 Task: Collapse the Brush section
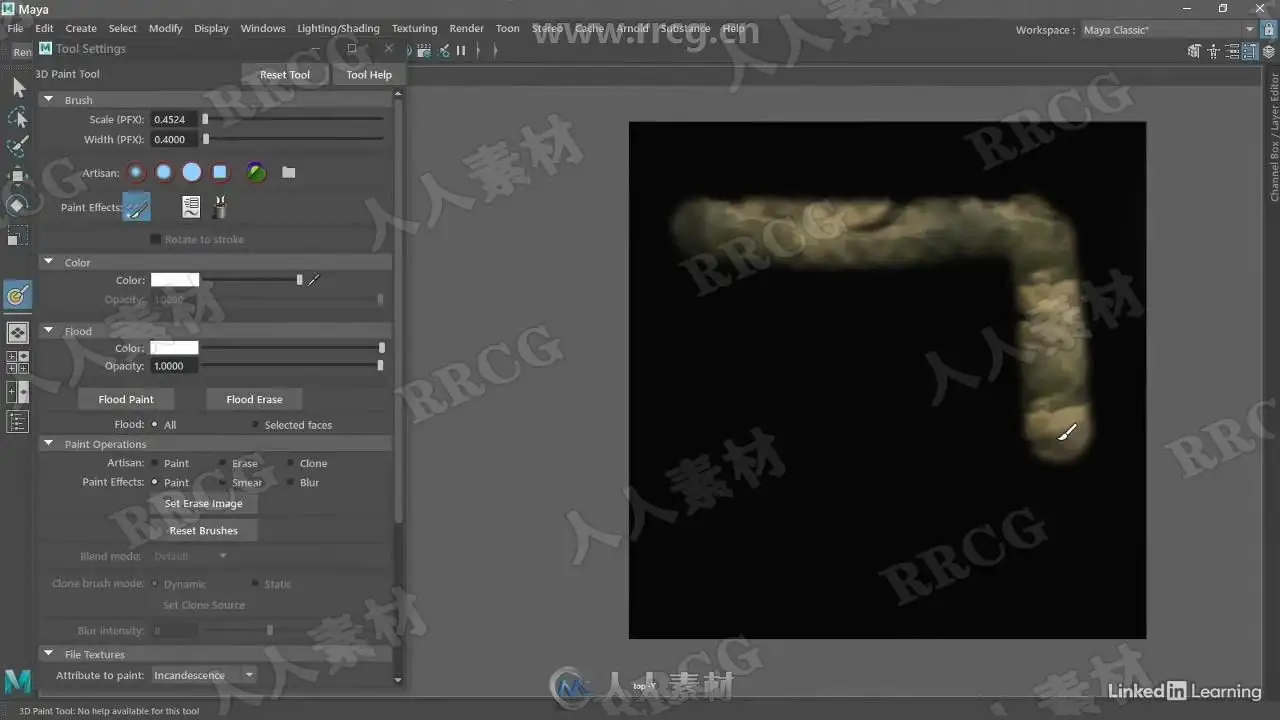click(48, 99)
